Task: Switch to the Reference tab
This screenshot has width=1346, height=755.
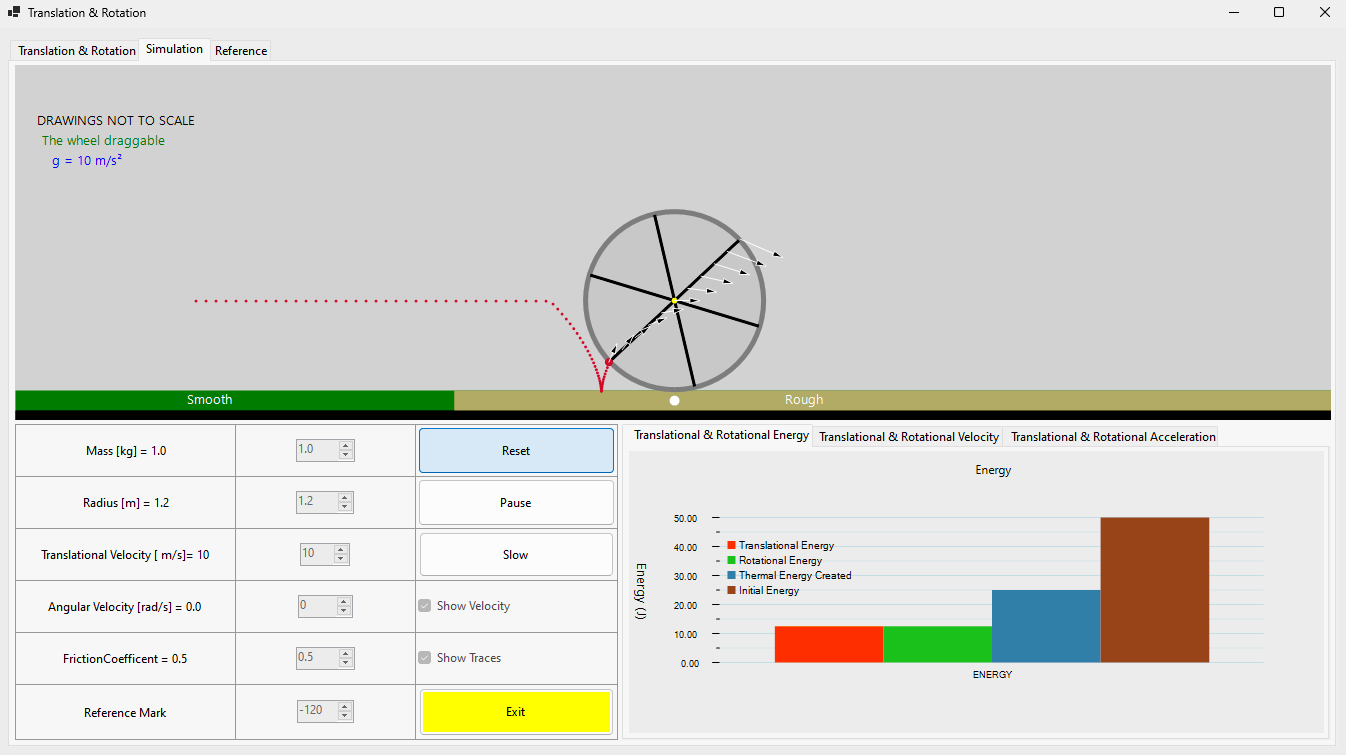Action: tap(241, 50)
